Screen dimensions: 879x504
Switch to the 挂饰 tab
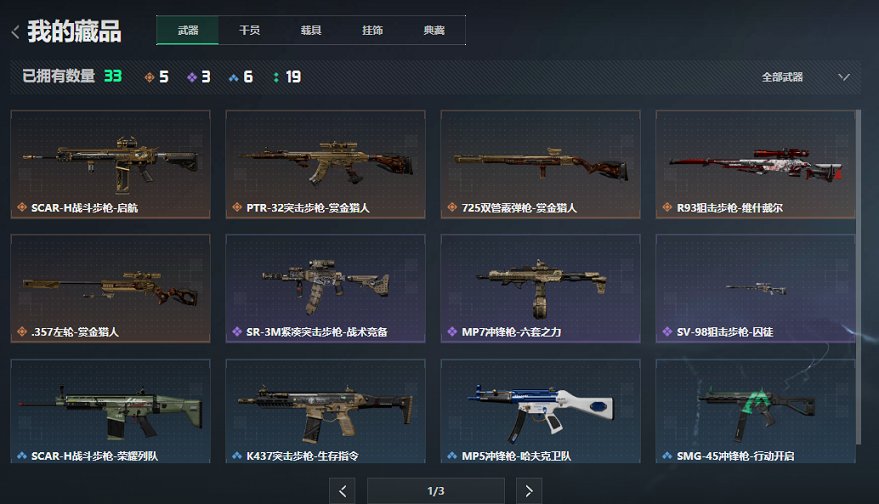[x=373, y=30]
